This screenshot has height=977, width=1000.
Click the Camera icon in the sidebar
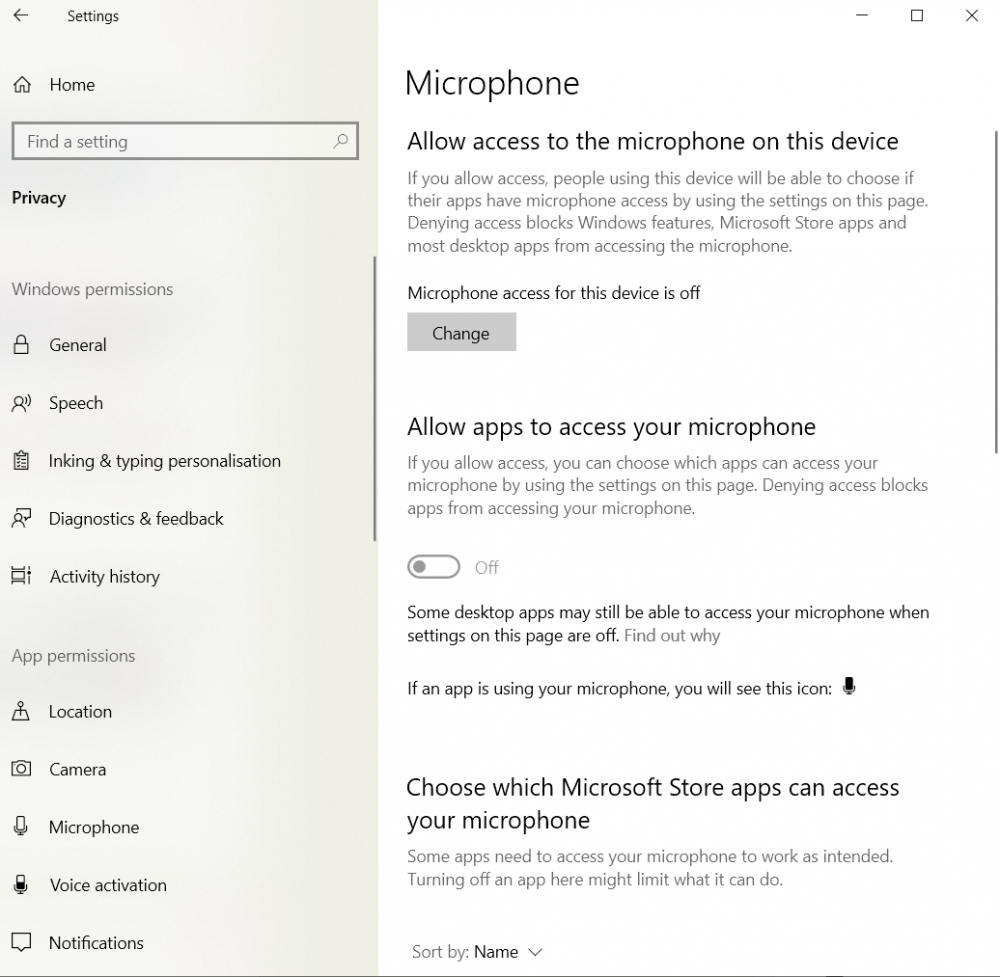(21, 768)
